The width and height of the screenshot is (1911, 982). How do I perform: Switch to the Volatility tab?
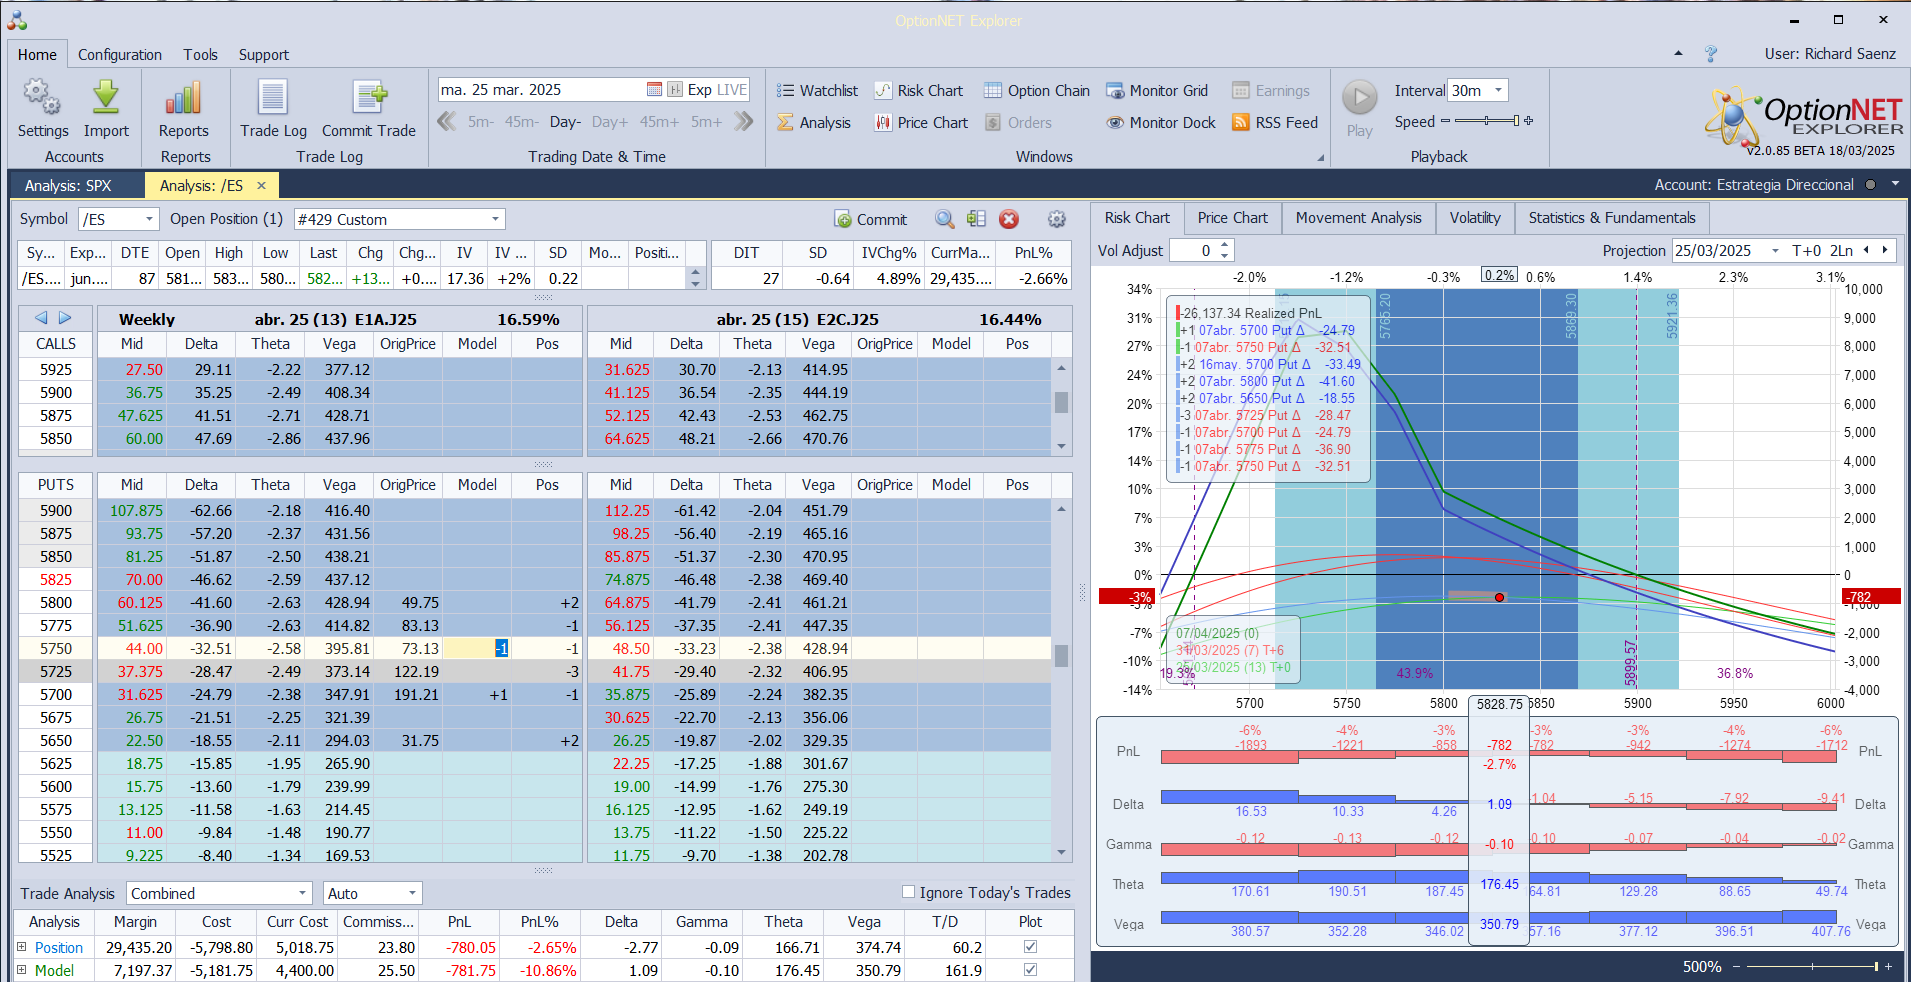pos(1475,218)
